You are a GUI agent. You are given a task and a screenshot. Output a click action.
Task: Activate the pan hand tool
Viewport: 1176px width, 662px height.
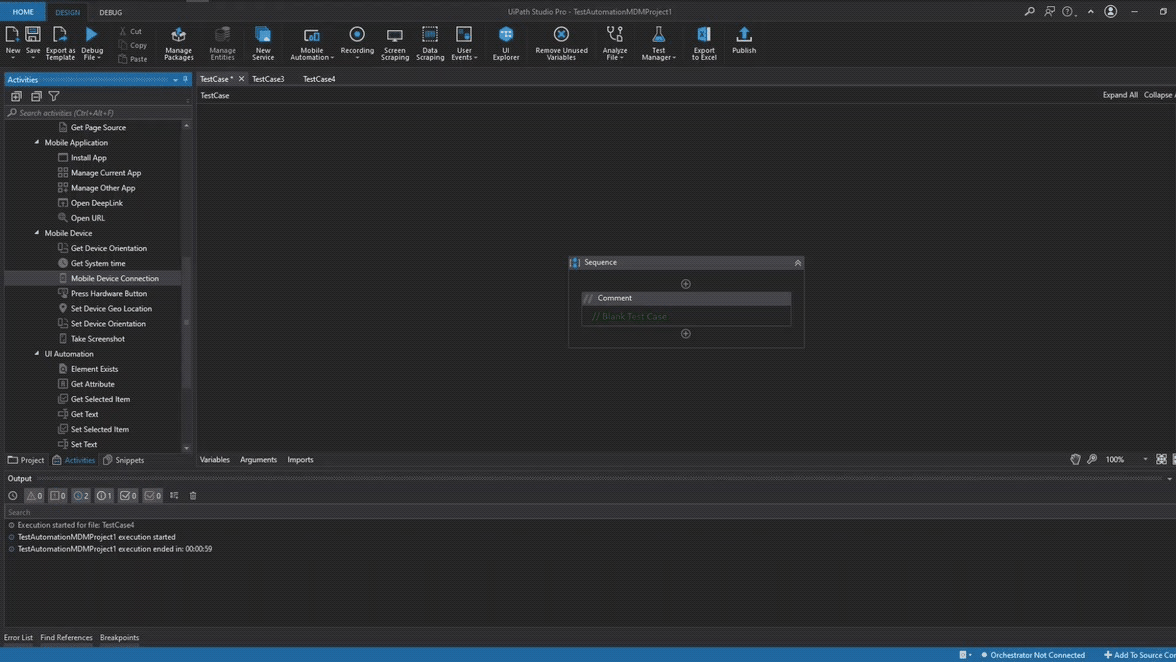1075,460
